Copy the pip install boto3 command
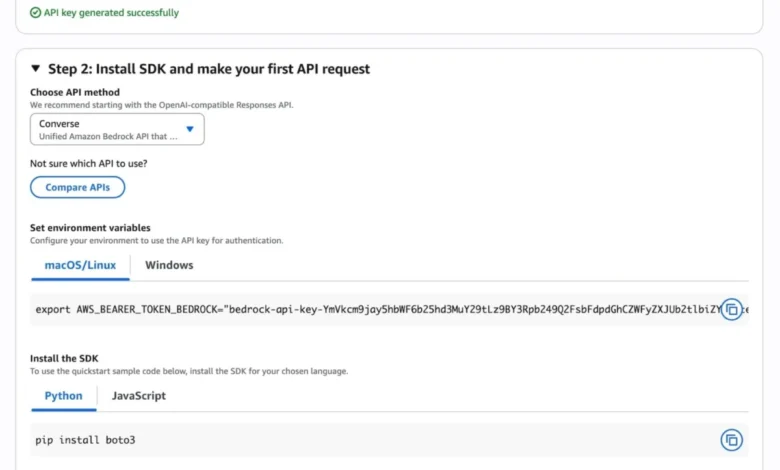780x470 pixels. [x=731, y=440]
